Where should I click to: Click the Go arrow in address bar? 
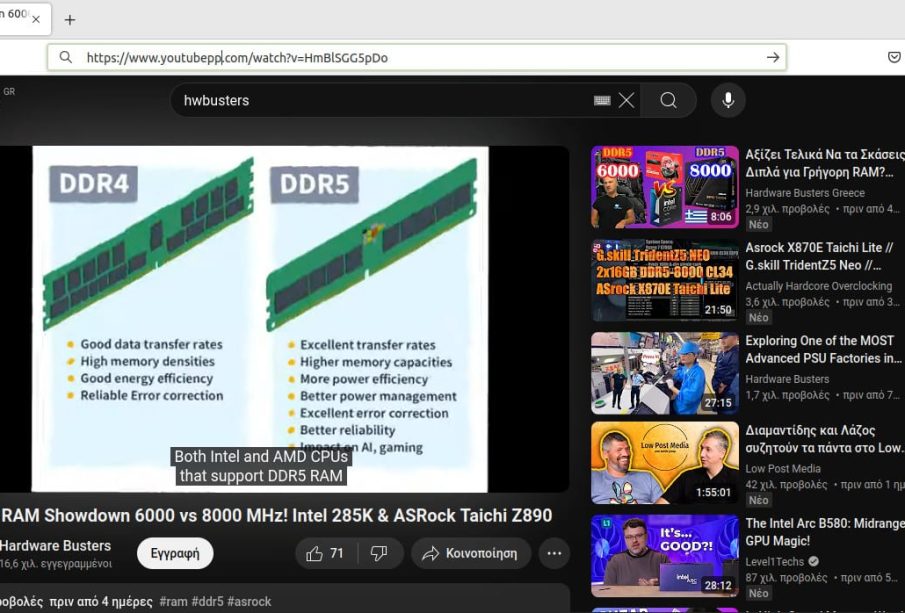click(772, 57)
